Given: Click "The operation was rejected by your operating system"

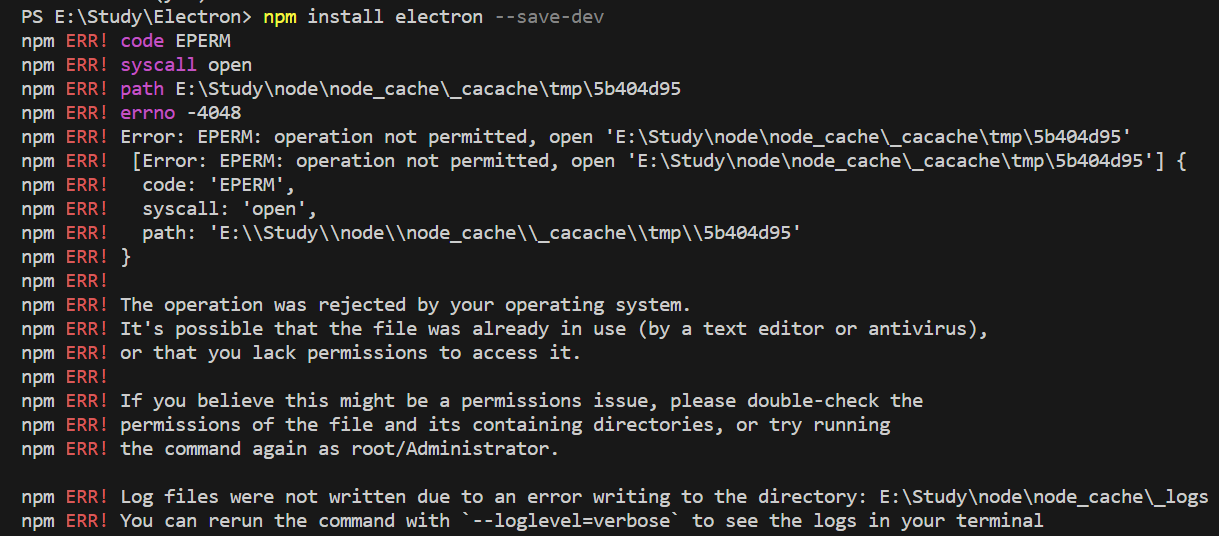Looking at the screenshot, I should (x=405, y=304).
